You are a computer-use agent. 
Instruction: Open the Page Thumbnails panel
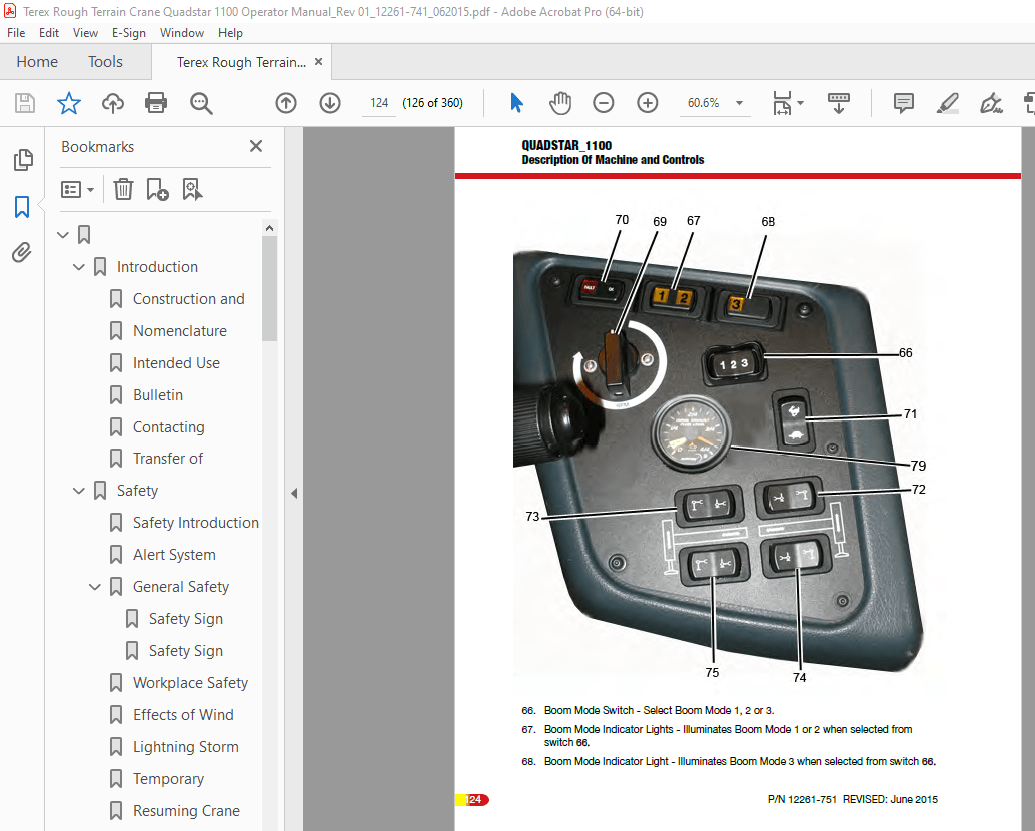[22, 160]
